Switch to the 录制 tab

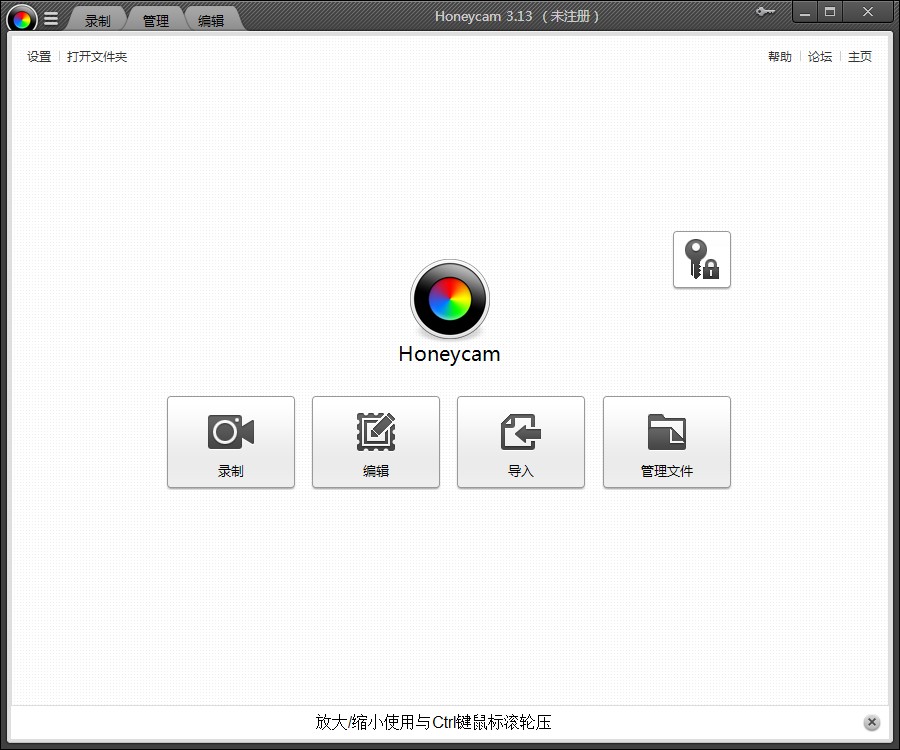pos(96,17)
